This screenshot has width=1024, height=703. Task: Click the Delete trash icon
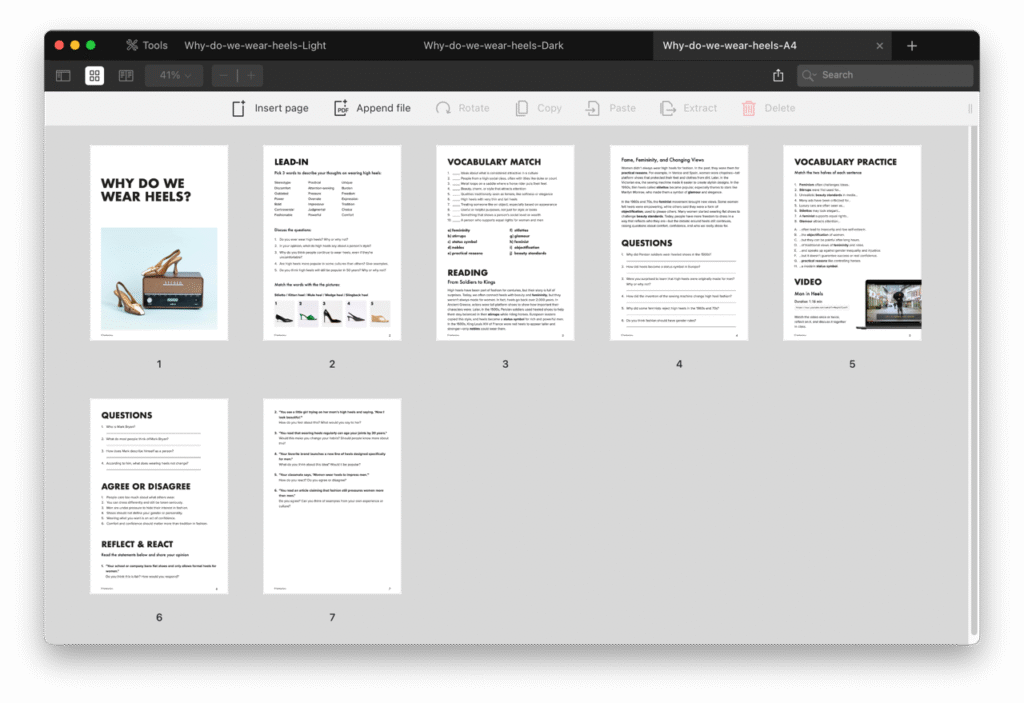768,108
